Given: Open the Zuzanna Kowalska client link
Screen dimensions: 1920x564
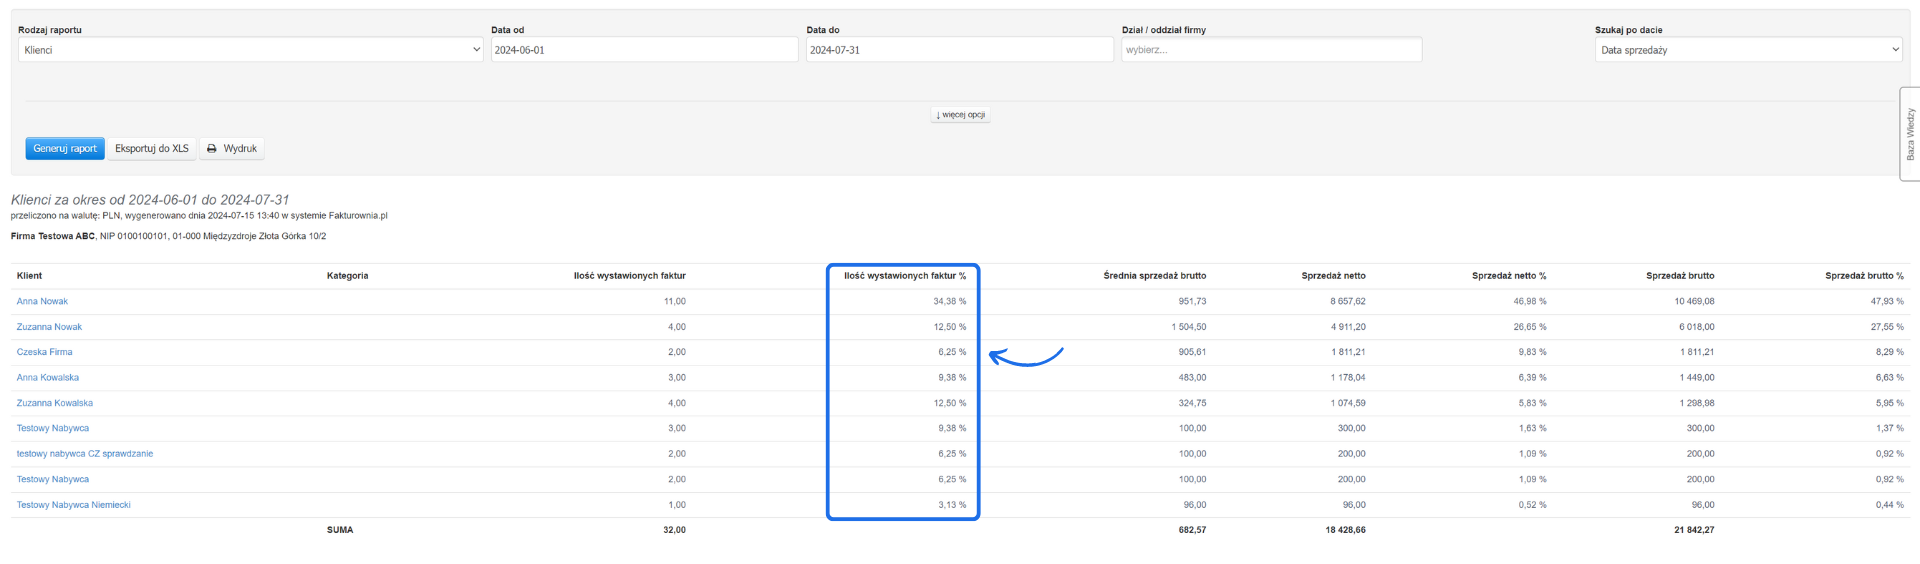Looking at the screenshot, I should (x=54, y=403).
